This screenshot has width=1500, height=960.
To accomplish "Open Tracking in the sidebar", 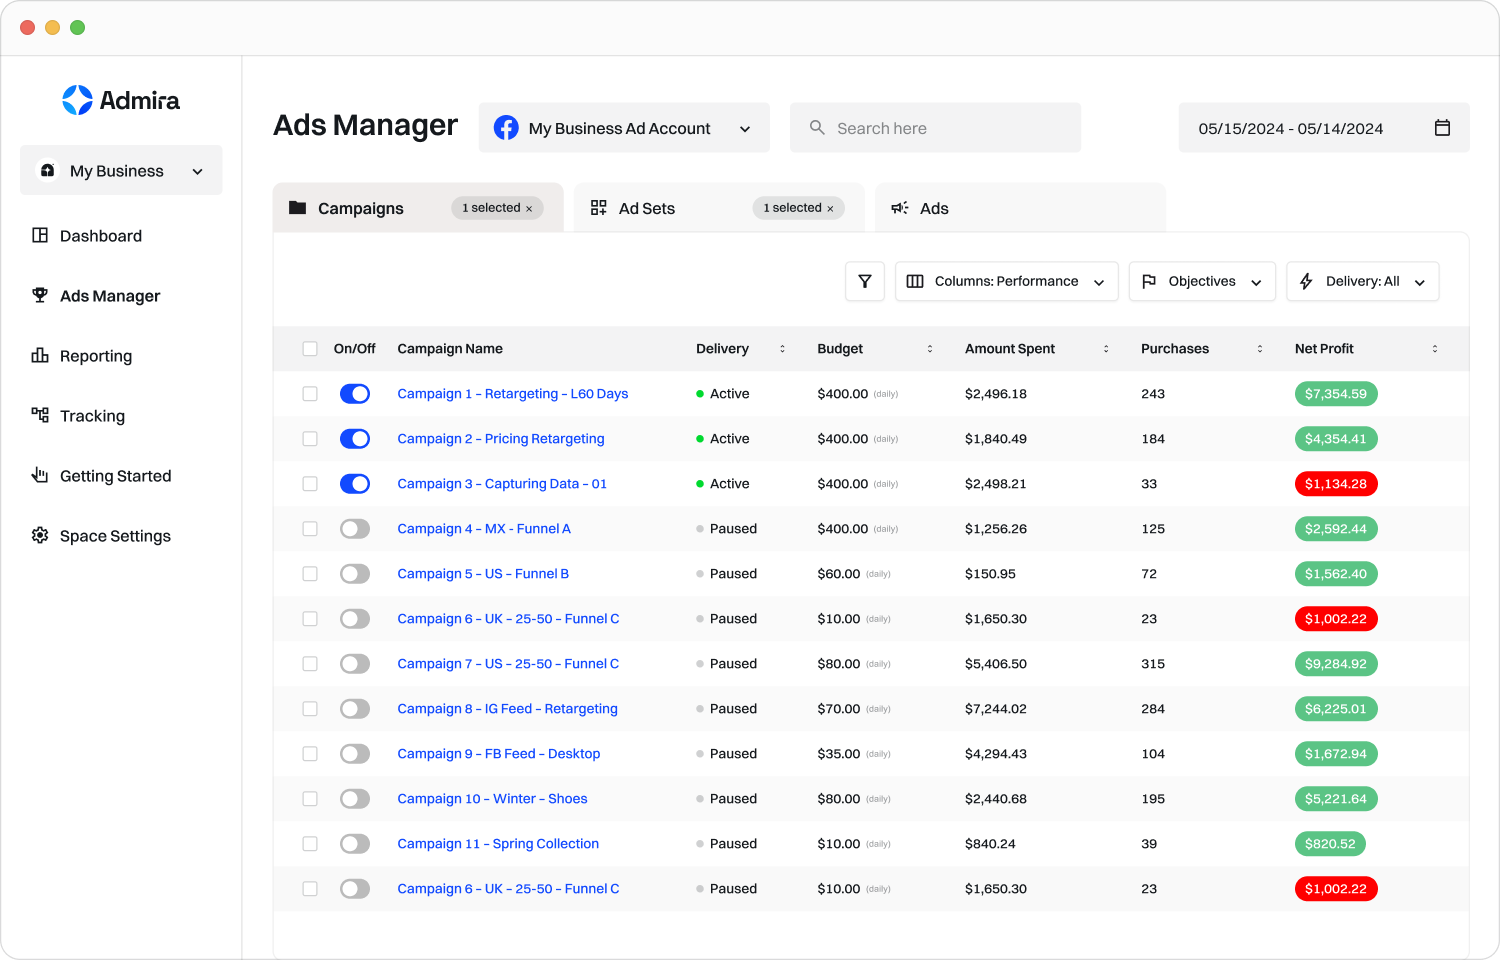I will pyautogui.click(x=92, y=416).
